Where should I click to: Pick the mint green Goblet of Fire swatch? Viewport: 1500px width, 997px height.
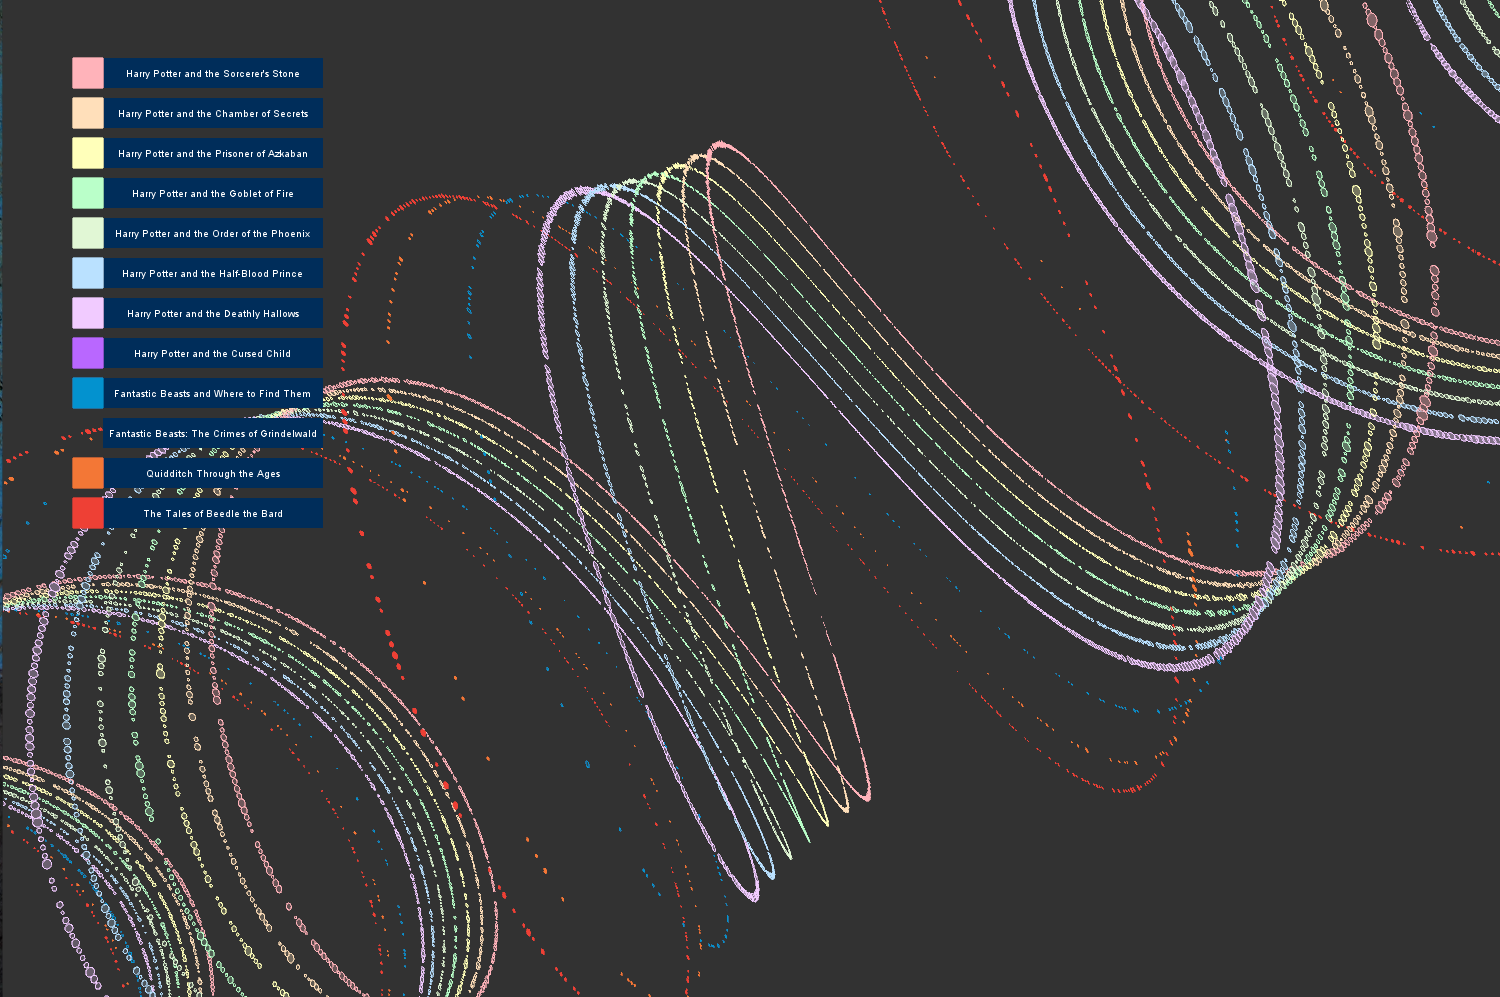88,193
